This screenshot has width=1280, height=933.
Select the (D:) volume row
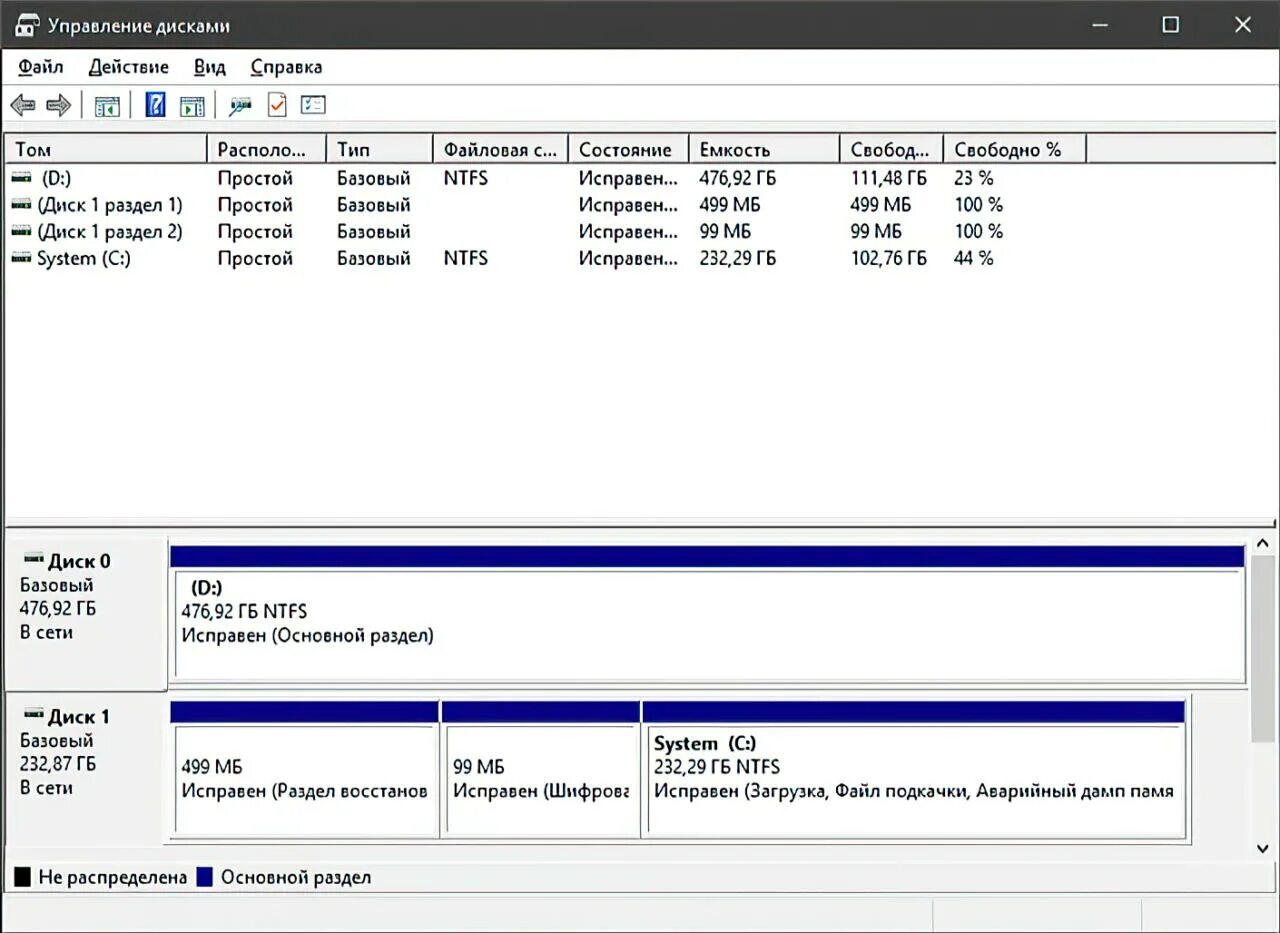tap(545, 178)
